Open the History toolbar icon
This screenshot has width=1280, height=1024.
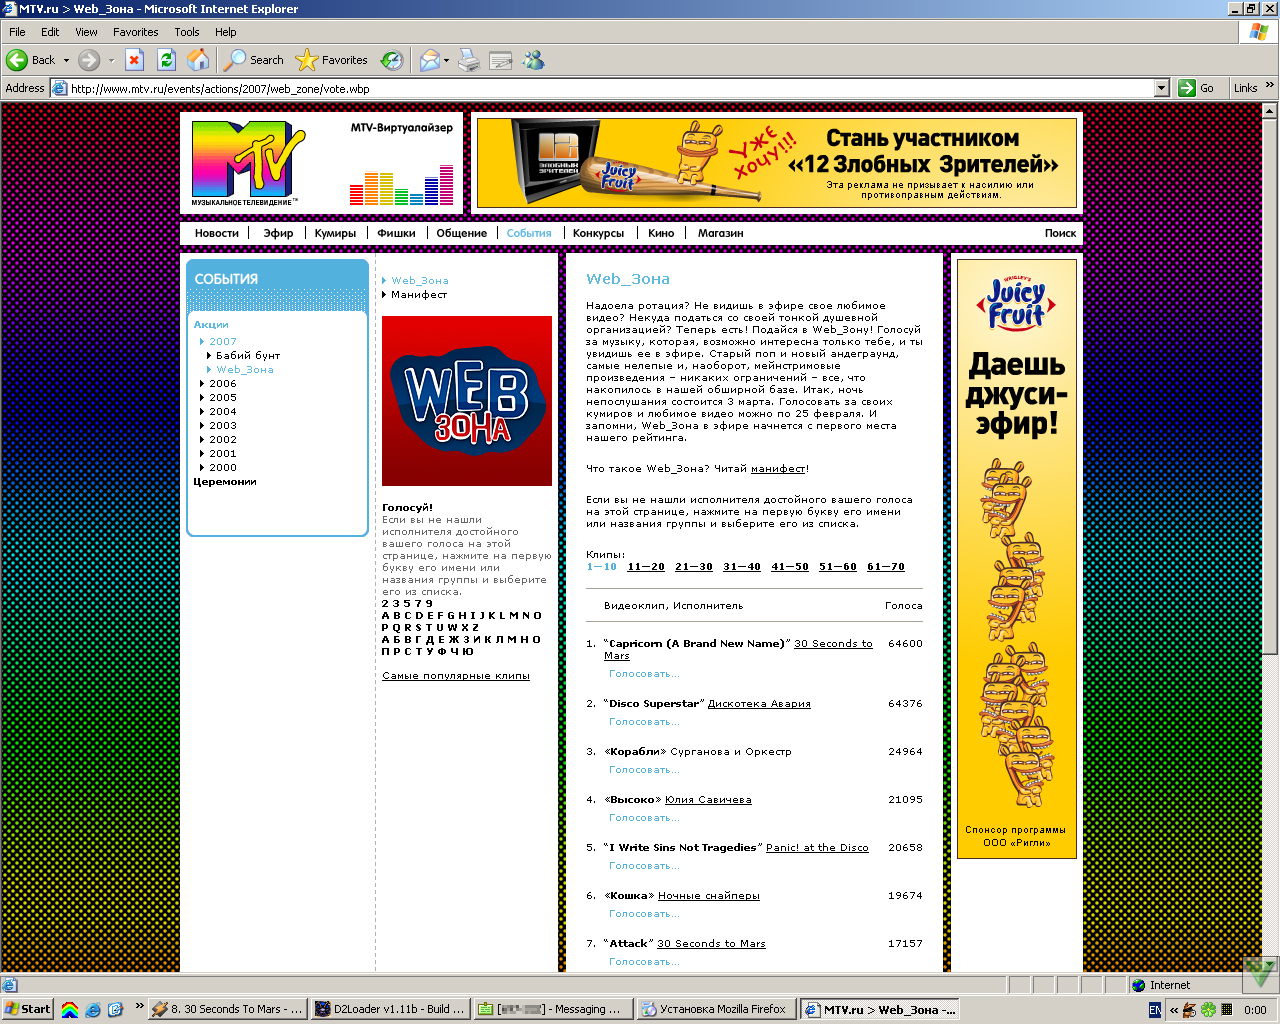tap(392, 60)
